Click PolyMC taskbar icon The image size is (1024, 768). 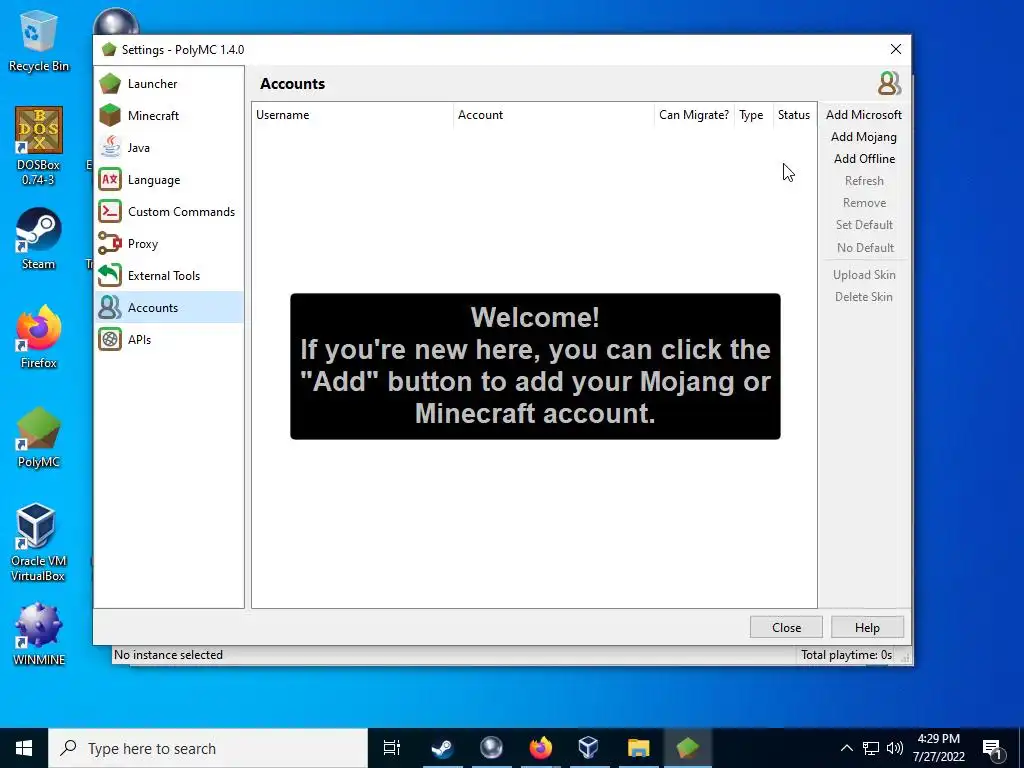click(x=688, y=748)
